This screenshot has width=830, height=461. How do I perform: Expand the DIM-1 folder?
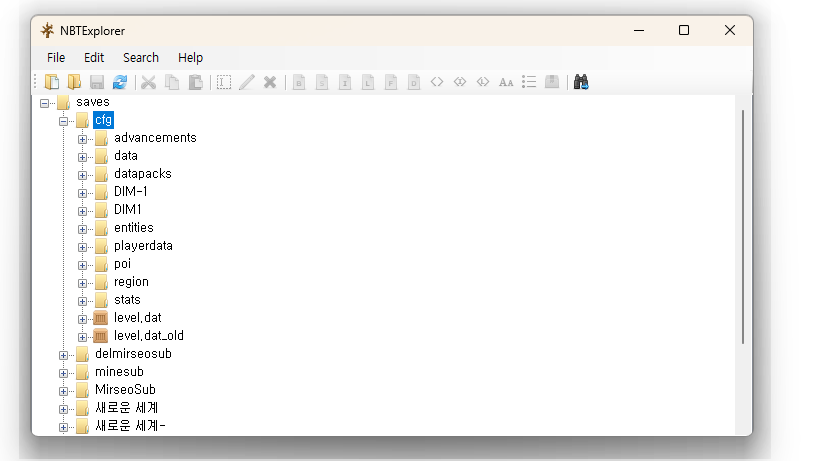(83, 193)
